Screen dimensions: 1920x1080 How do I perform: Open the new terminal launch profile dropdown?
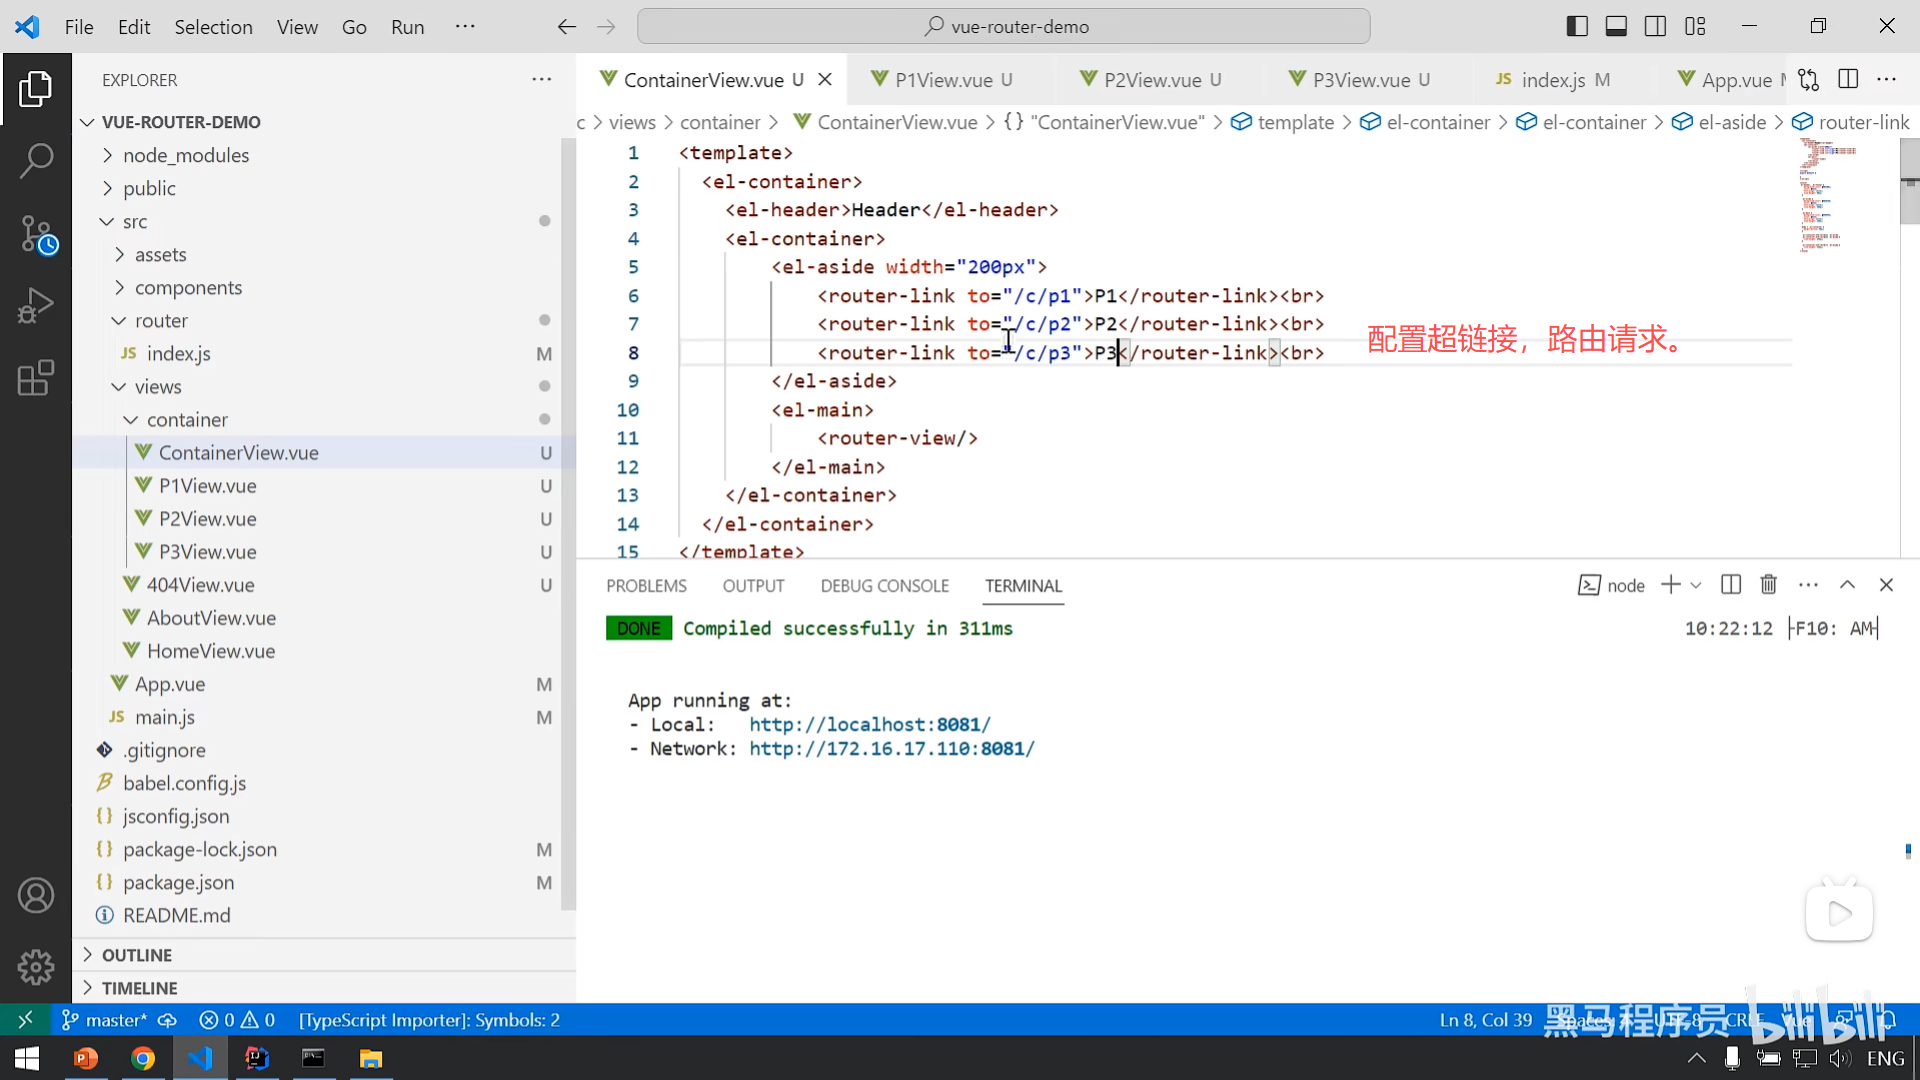tap(1696, 585)
